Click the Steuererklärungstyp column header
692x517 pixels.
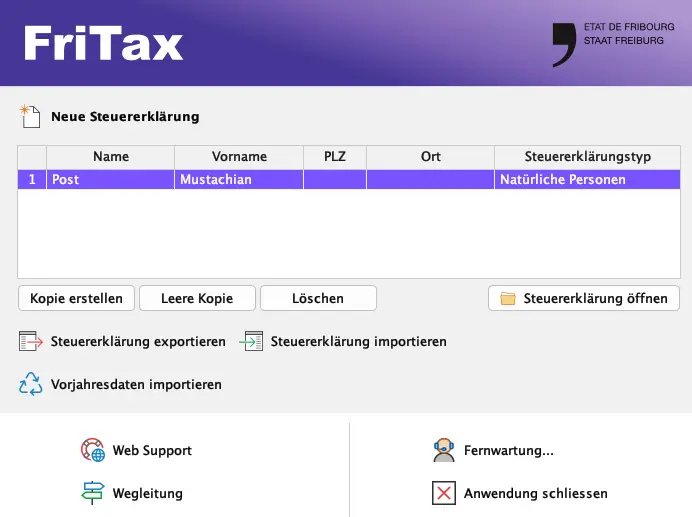point(587,157)
